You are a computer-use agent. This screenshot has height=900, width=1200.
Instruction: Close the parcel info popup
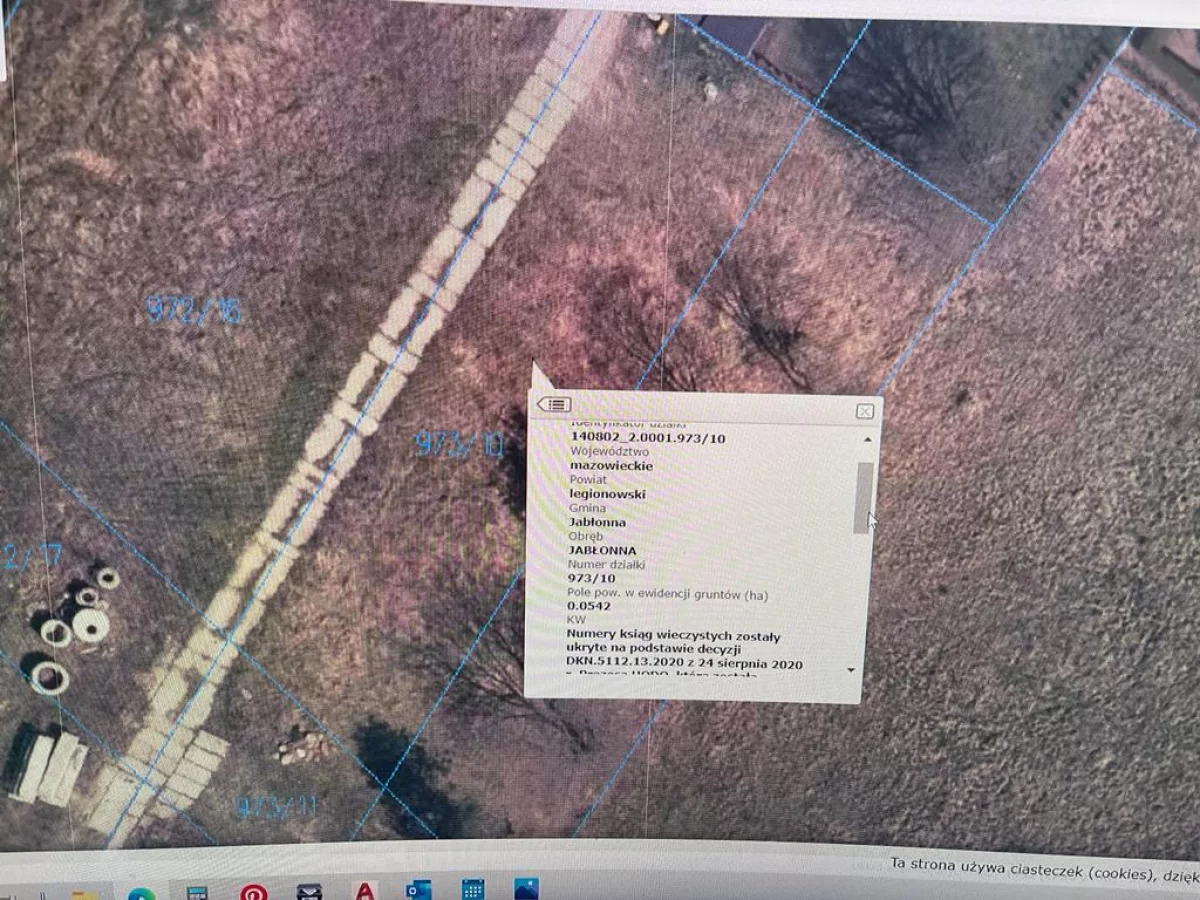coord(865,411)
